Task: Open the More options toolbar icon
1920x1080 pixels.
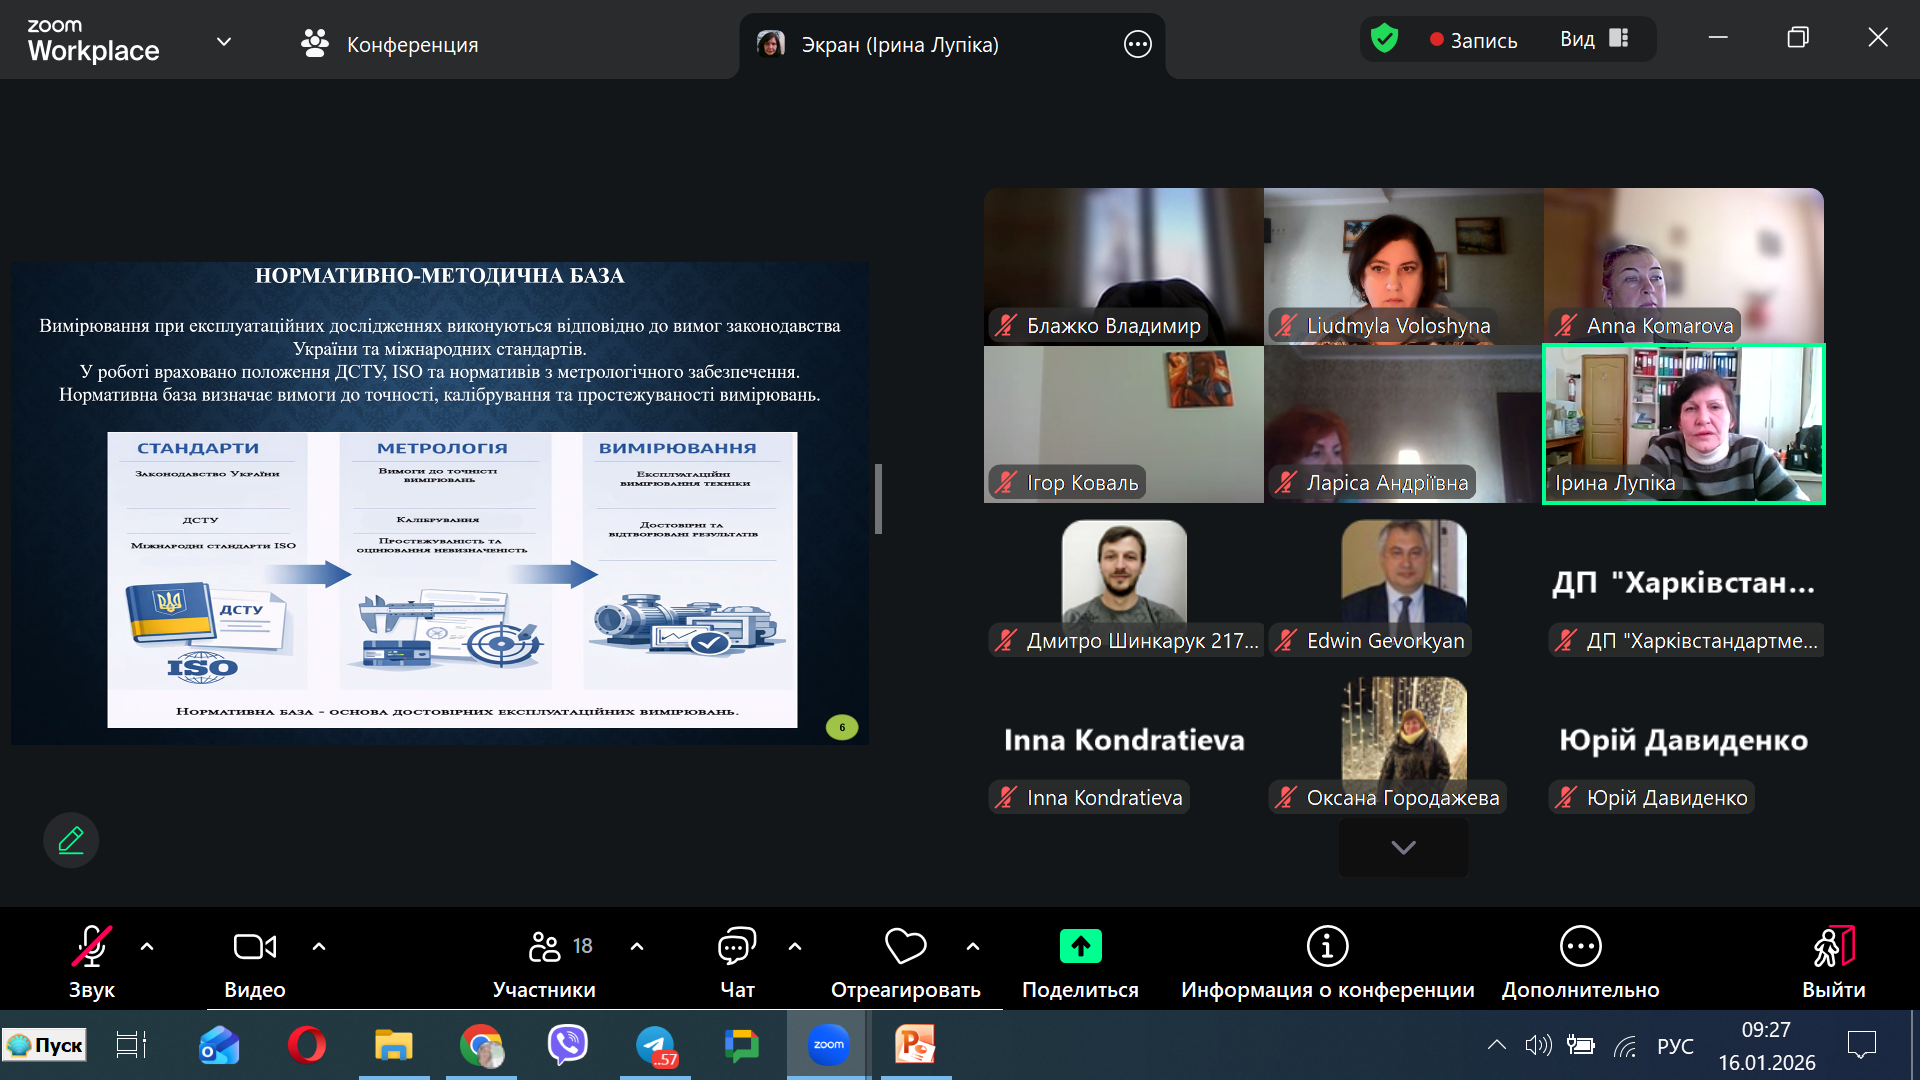Action: coord(1580,947)
